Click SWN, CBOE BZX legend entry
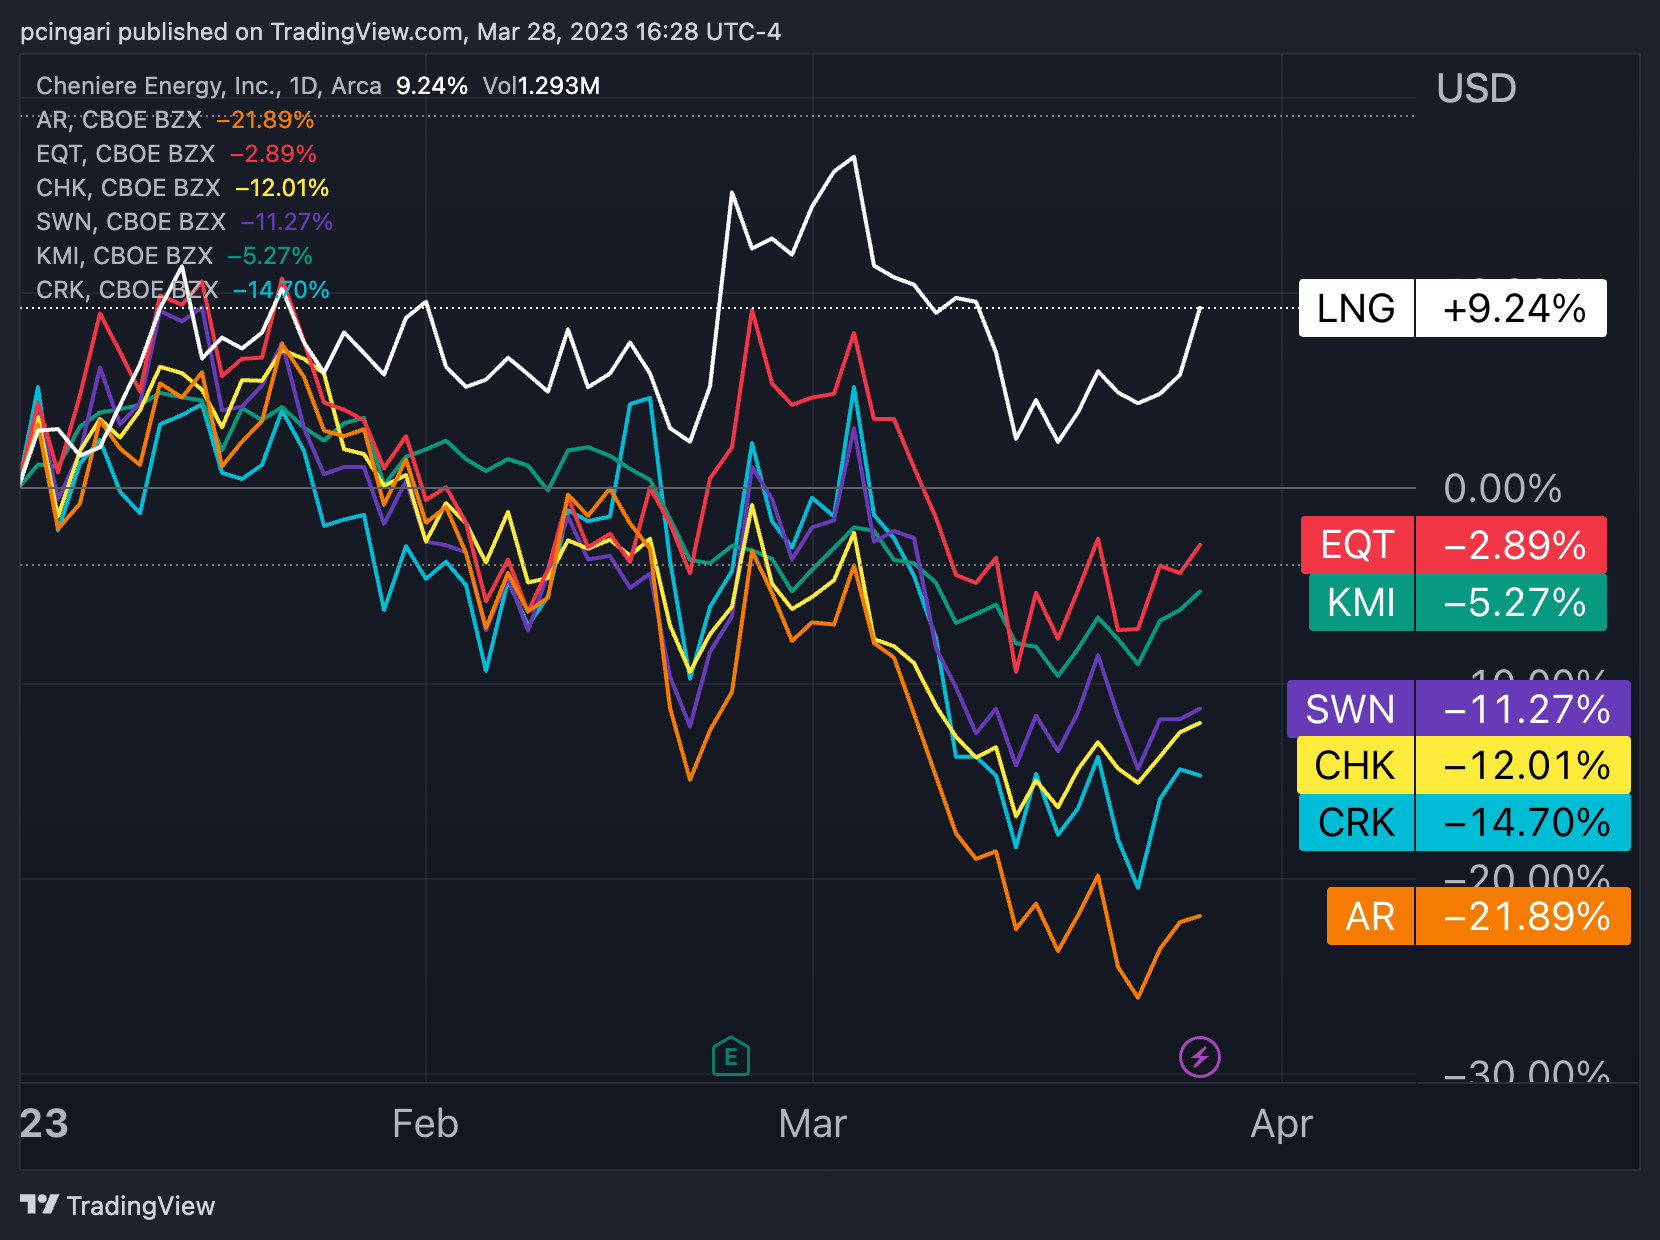The image size is (1660, 1240). coord(184,222)
